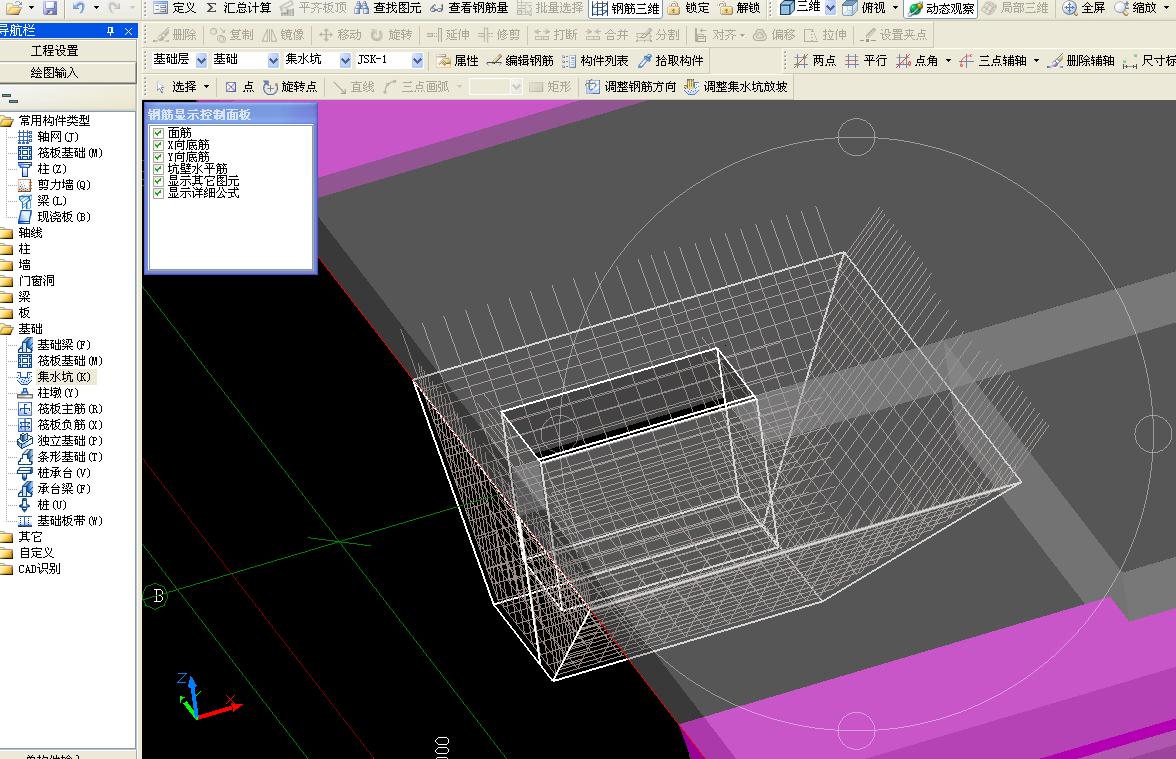Select 筏板主筋 (R) tree item
This screenshot has width=1176, height=759.
pyautogui.click(x=60, y=409)
